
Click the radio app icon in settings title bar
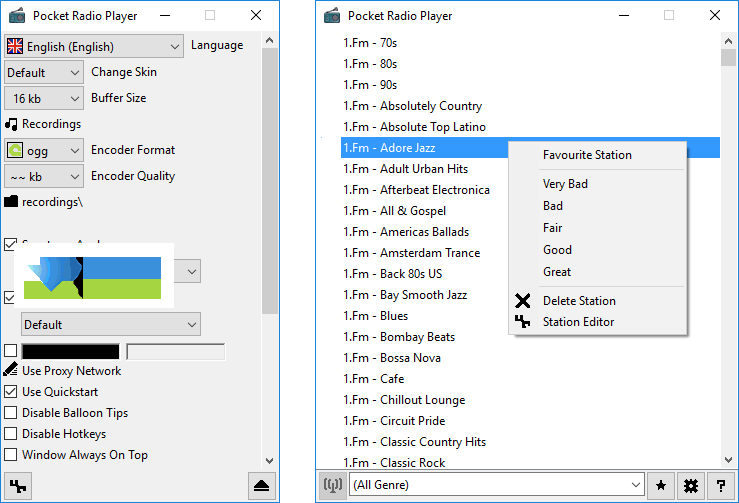tap(17, 15)
